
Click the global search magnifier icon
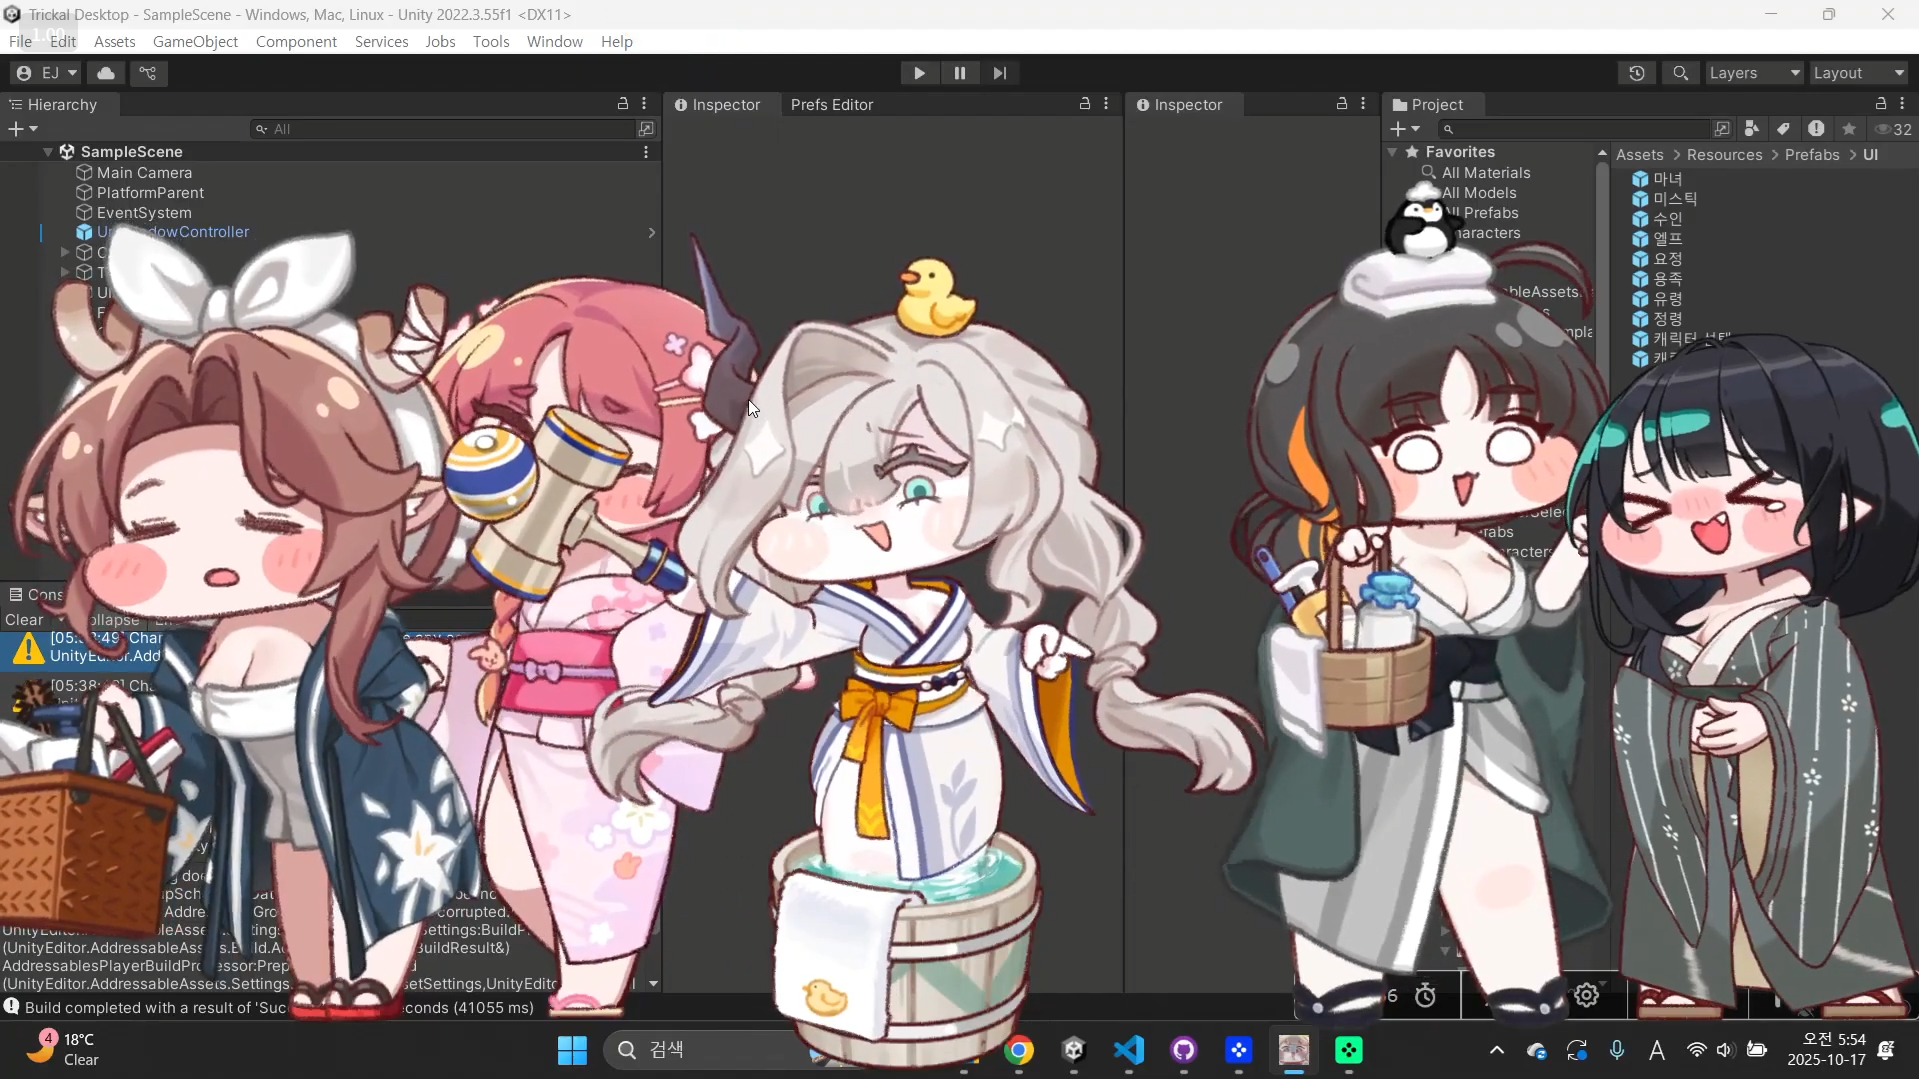[1680, 73]
